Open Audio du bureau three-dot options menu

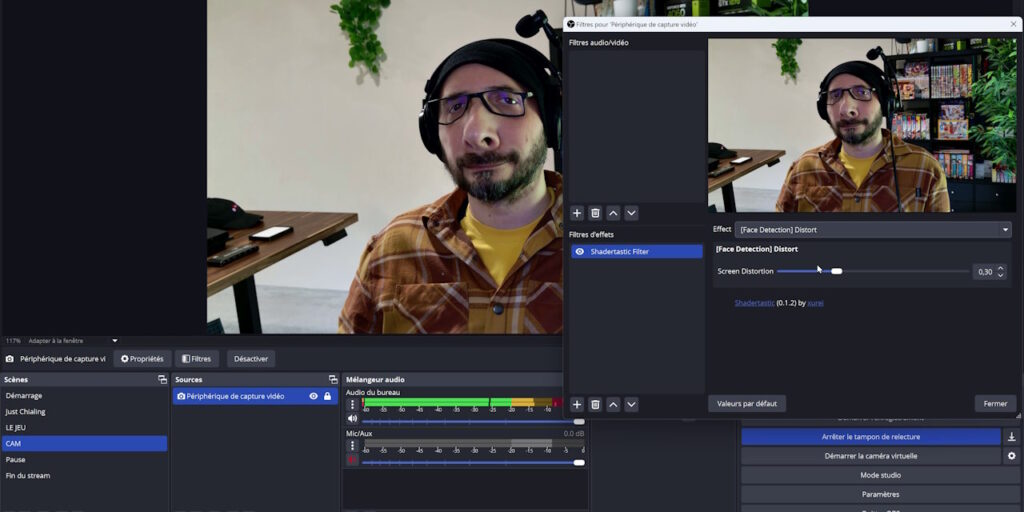353,404
